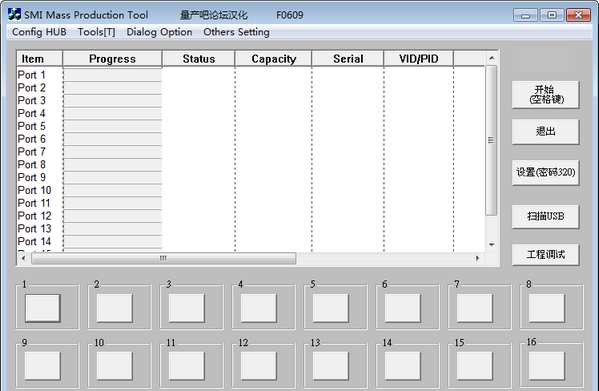This screenshot has width=599, height=391.
Task: Click port slot 3 box
Action: [x=187, y=308]
